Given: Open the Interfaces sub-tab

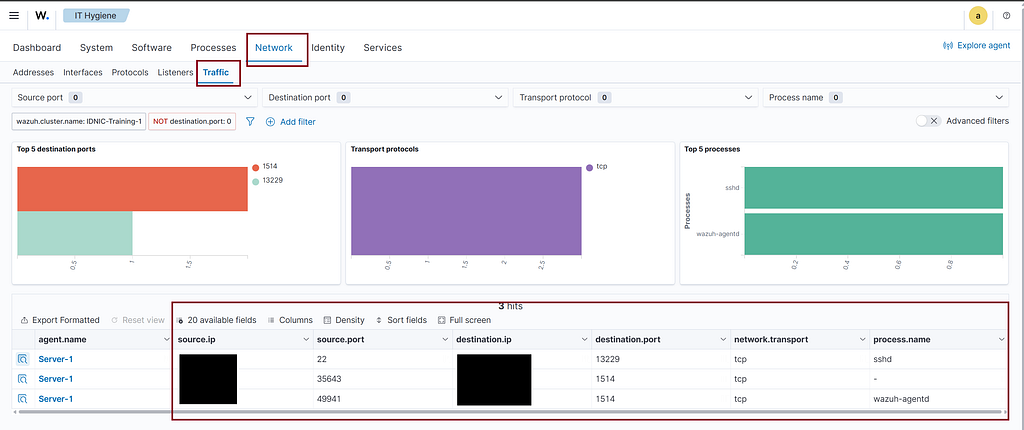Looking at the screenshot, I should point(83,73).
